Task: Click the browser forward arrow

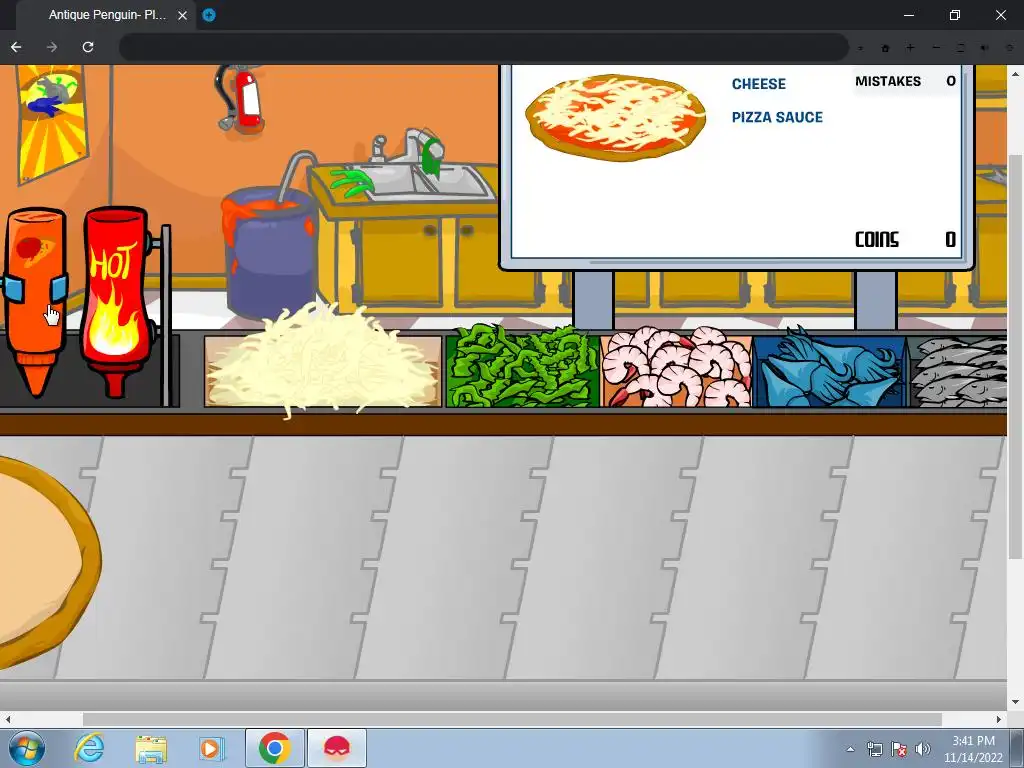Action: coord(52,47)
